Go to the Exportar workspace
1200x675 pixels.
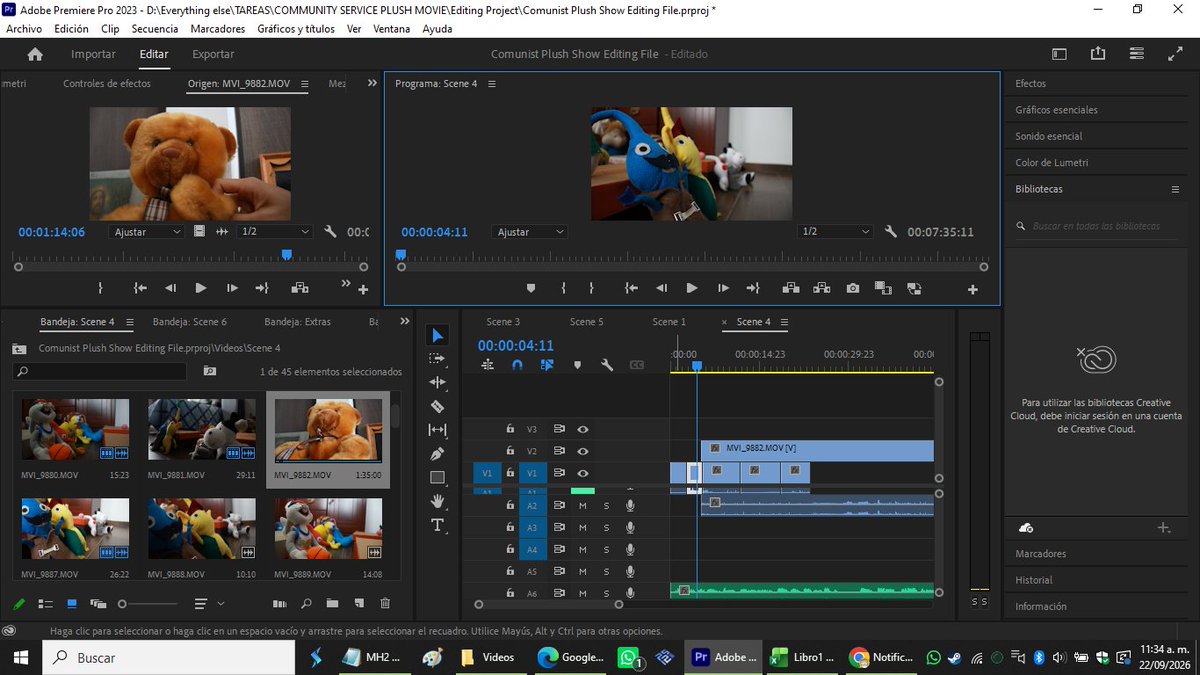pos(213,54)
